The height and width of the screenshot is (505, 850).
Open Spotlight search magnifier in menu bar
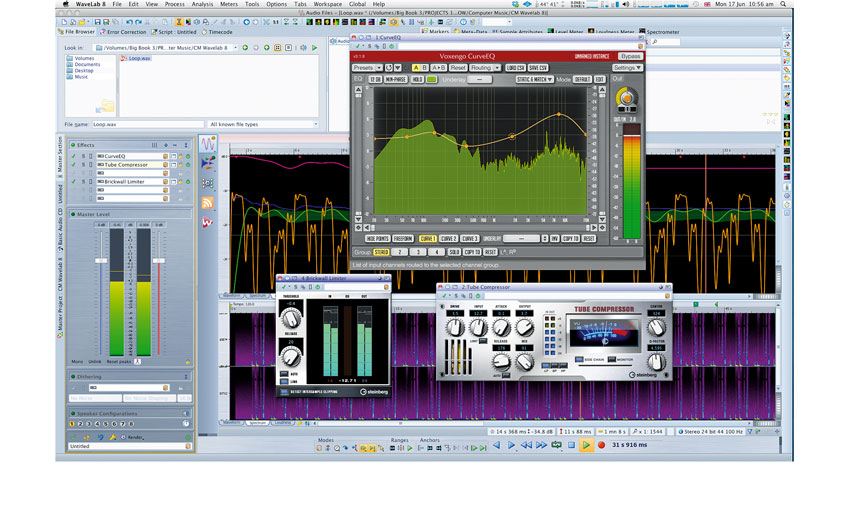(x=783, y=4)
